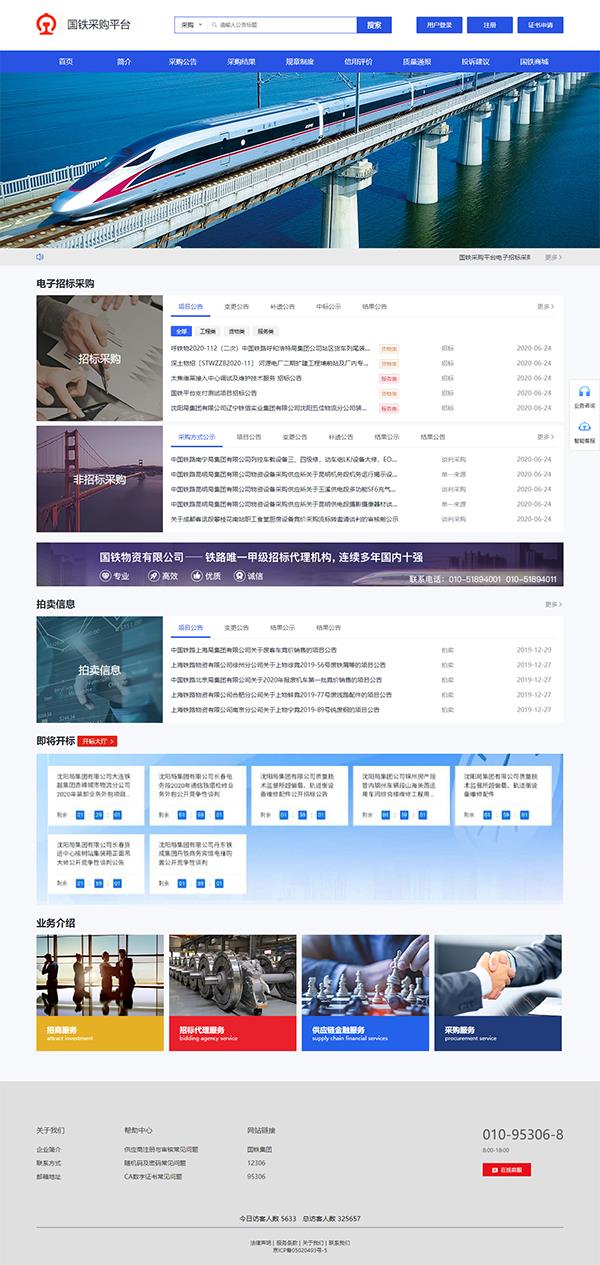Screen dimensions: 600x1265
Task: Open the 招商服务 yellow service tile
Action: pyautogui.click(x=100, y=992)
